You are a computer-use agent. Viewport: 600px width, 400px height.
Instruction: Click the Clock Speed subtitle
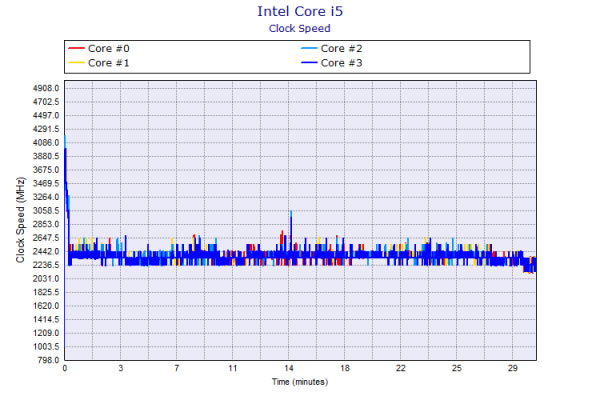pos(300,28)
